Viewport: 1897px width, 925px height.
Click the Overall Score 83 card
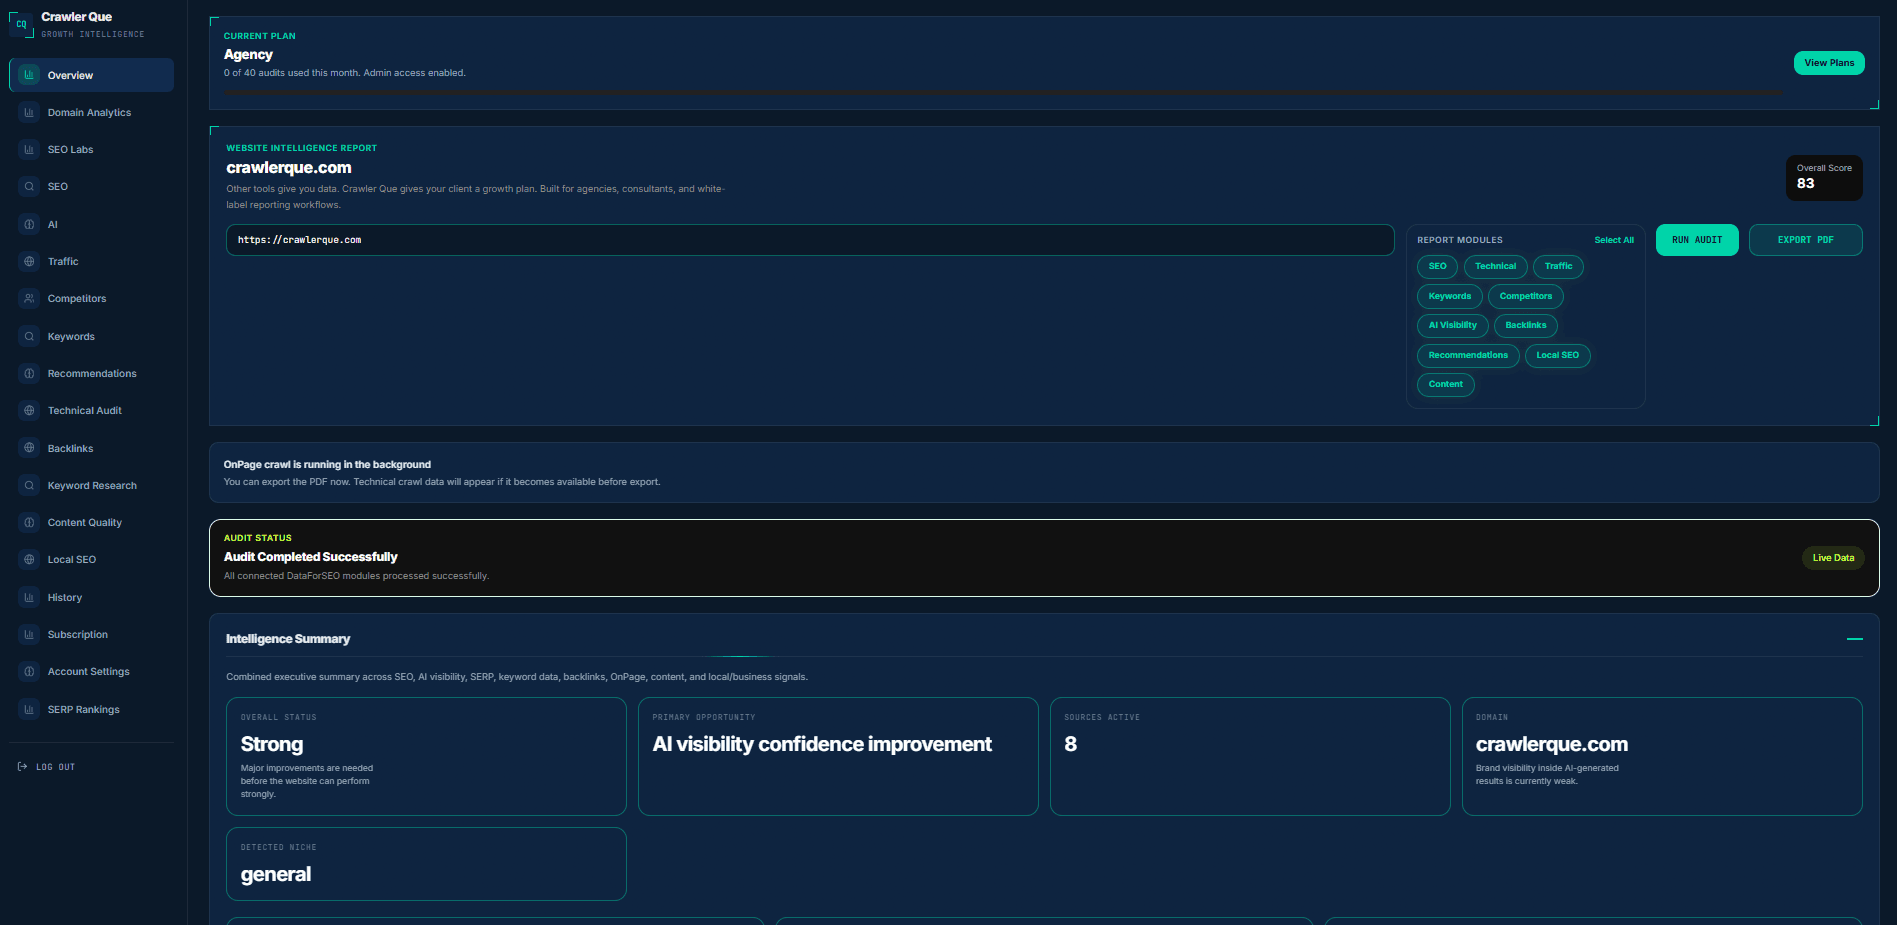point(1824,178)
